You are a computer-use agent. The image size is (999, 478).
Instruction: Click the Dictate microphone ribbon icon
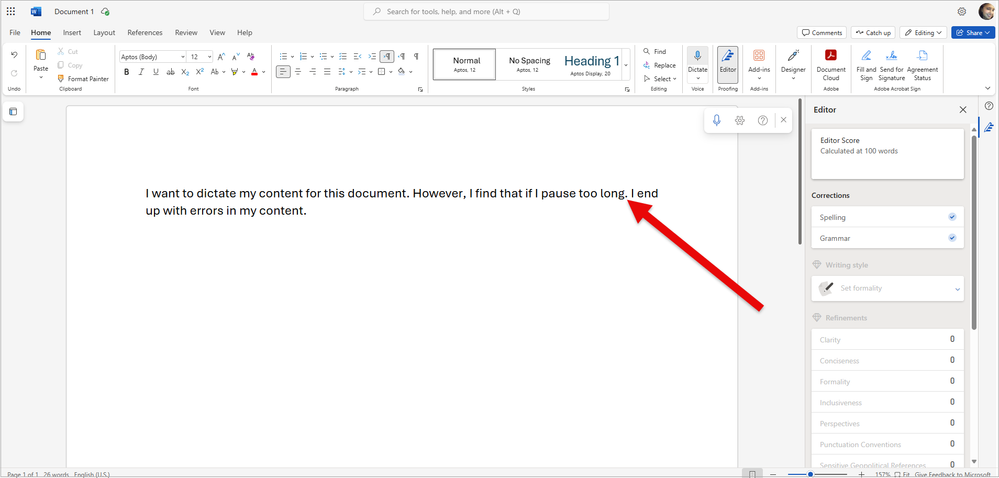(x=698, y=56)
